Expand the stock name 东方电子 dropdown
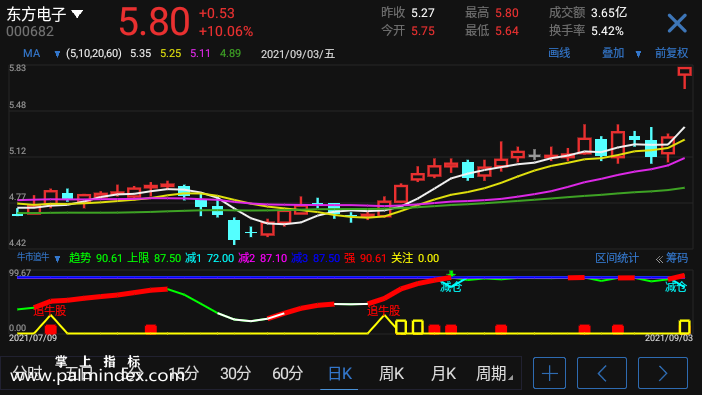The height and width of the screenshot is (395, 702). click(x=77, y=14)
